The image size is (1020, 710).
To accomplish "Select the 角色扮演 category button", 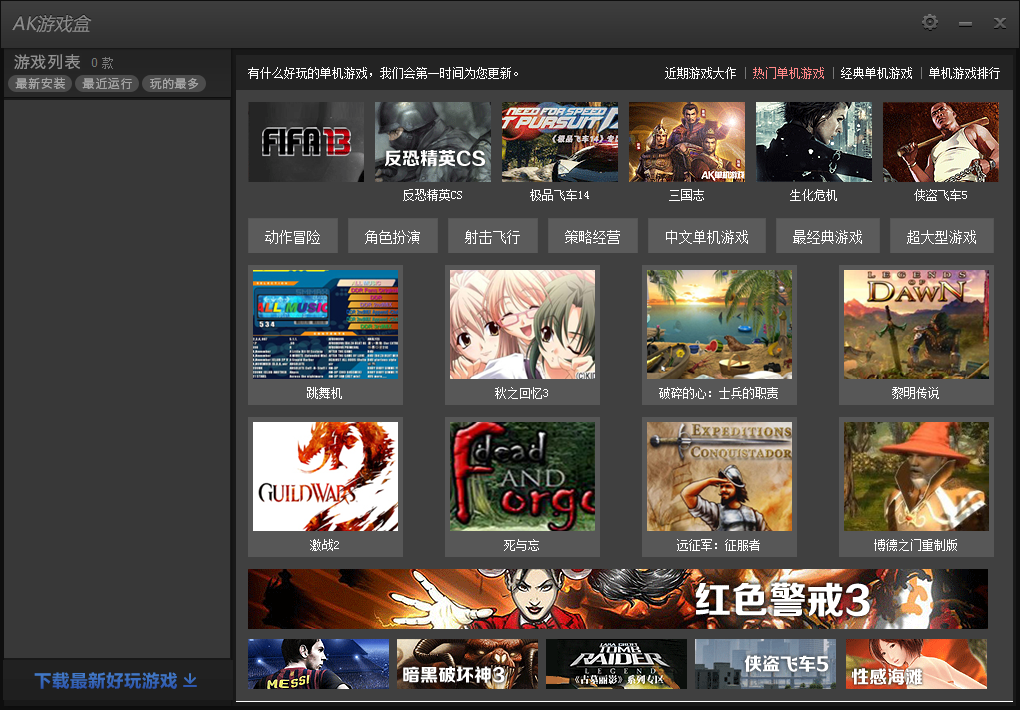I will (x=392, y=237).
